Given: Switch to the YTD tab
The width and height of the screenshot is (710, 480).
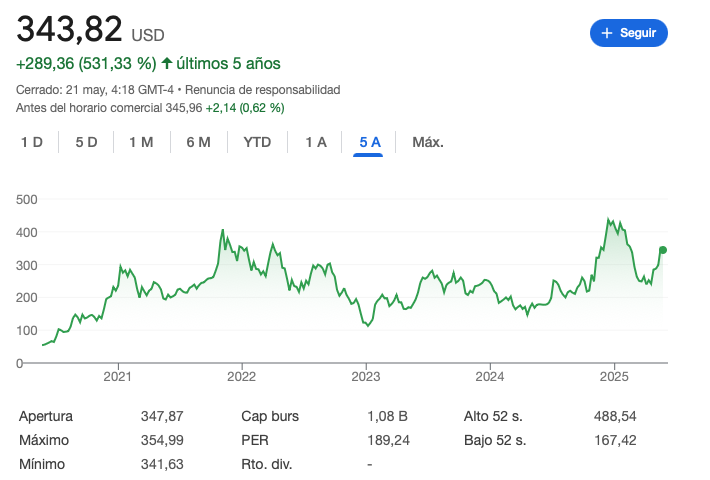Looking at the screenshot, I should [257, 142].
